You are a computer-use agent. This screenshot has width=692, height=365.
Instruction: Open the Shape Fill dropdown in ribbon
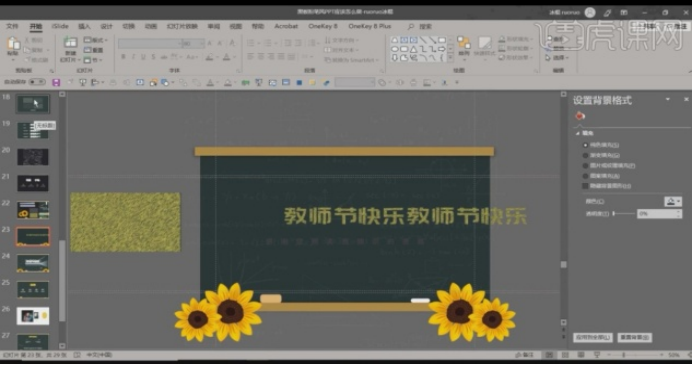(x=515, y=39)
